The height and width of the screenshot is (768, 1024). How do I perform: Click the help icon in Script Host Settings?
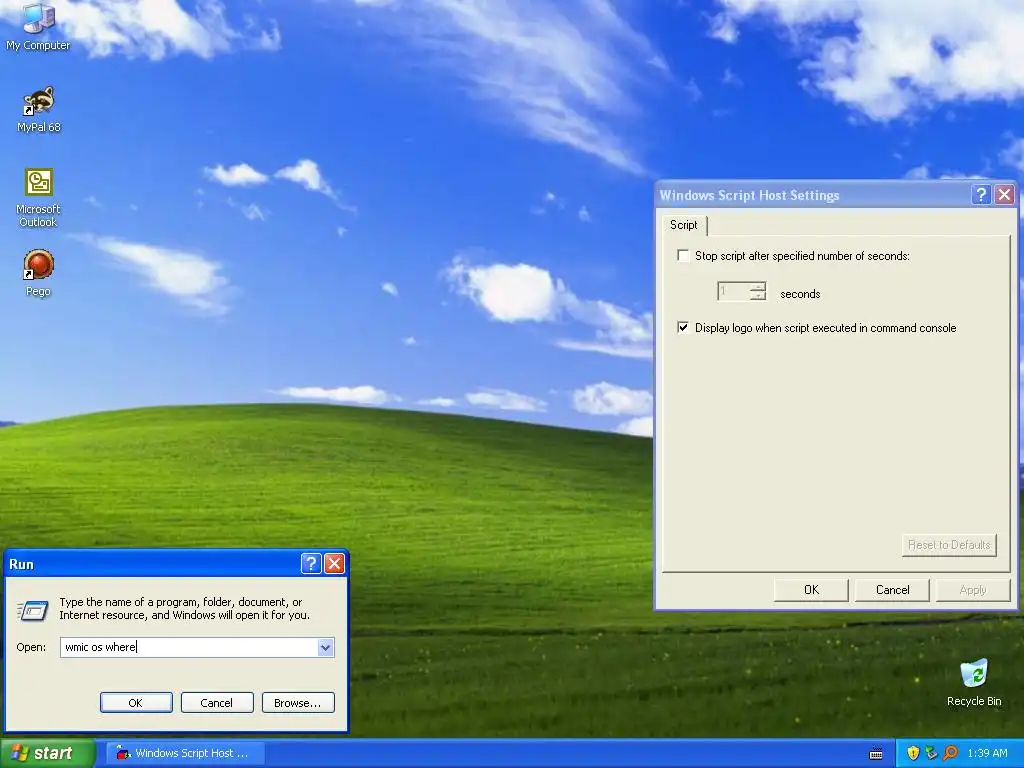(x=981, y=195)
